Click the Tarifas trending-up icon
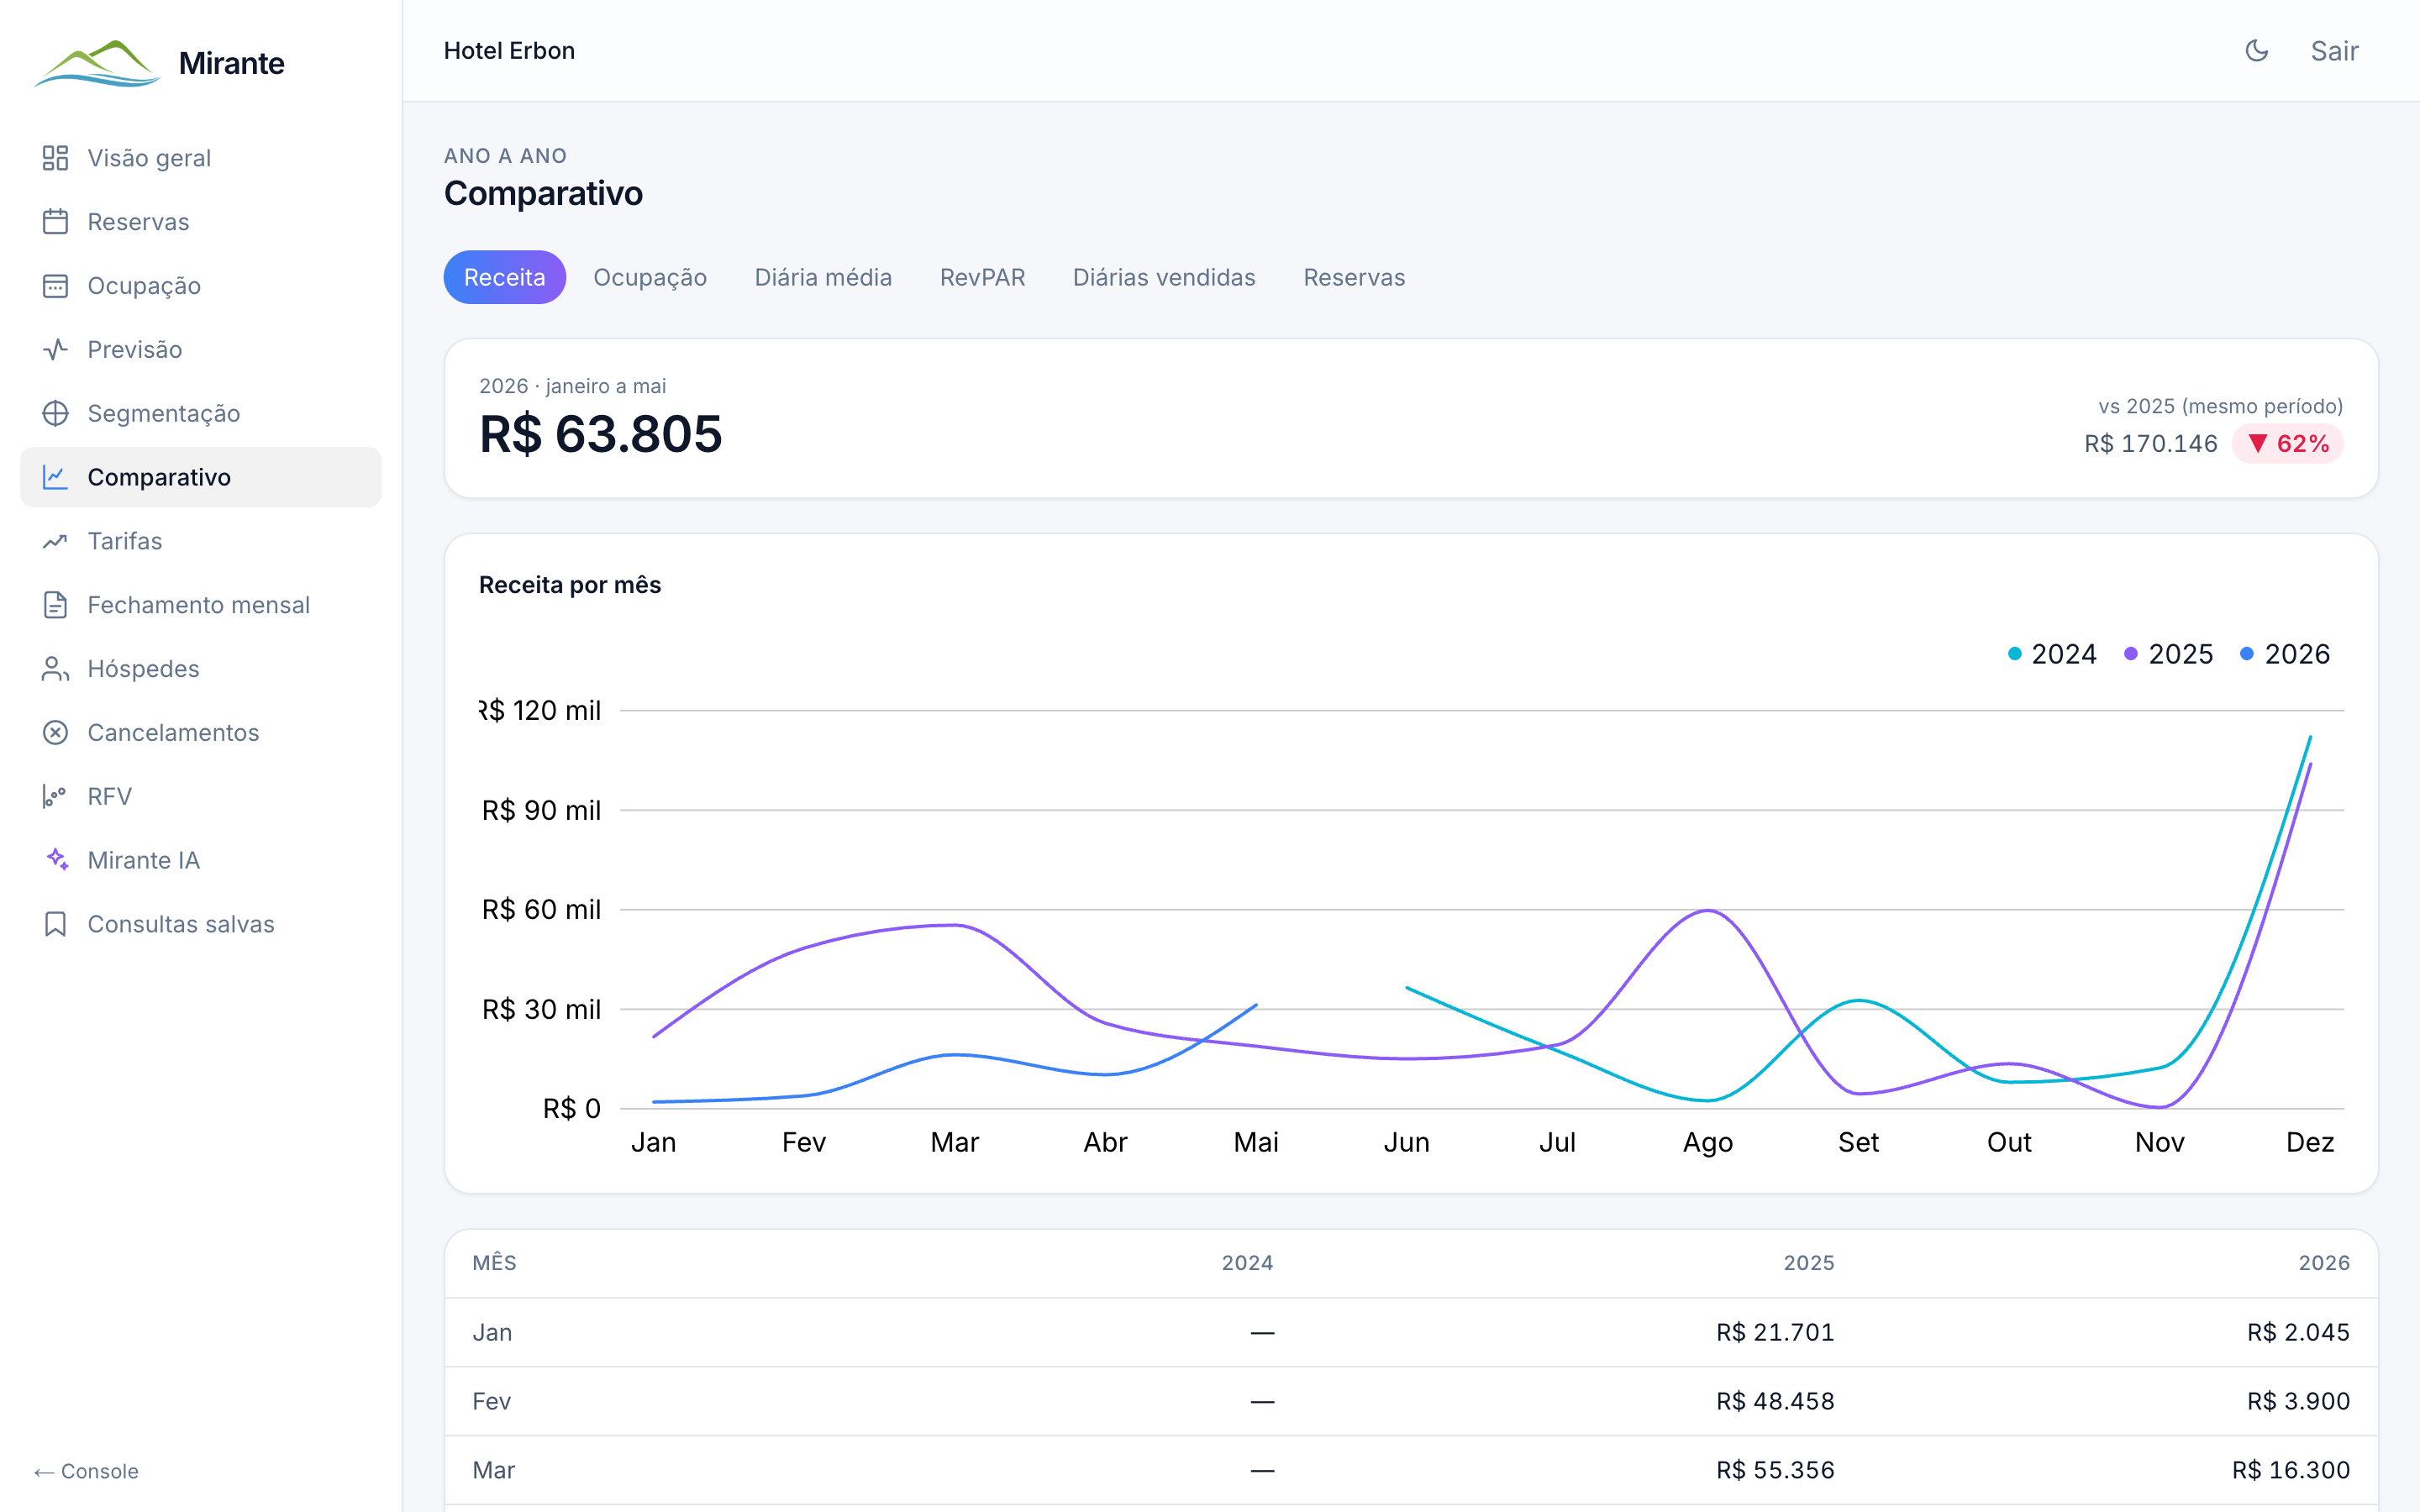Screen dimensions: 2420x1512 tap(55, 542)
